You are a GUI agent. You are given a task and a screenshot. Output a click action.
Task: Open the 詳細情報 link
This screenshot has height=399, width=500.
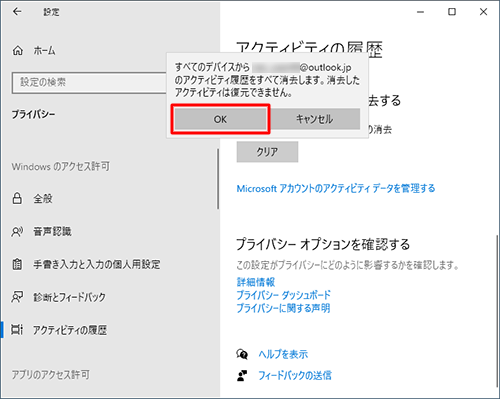coord(256,282)
